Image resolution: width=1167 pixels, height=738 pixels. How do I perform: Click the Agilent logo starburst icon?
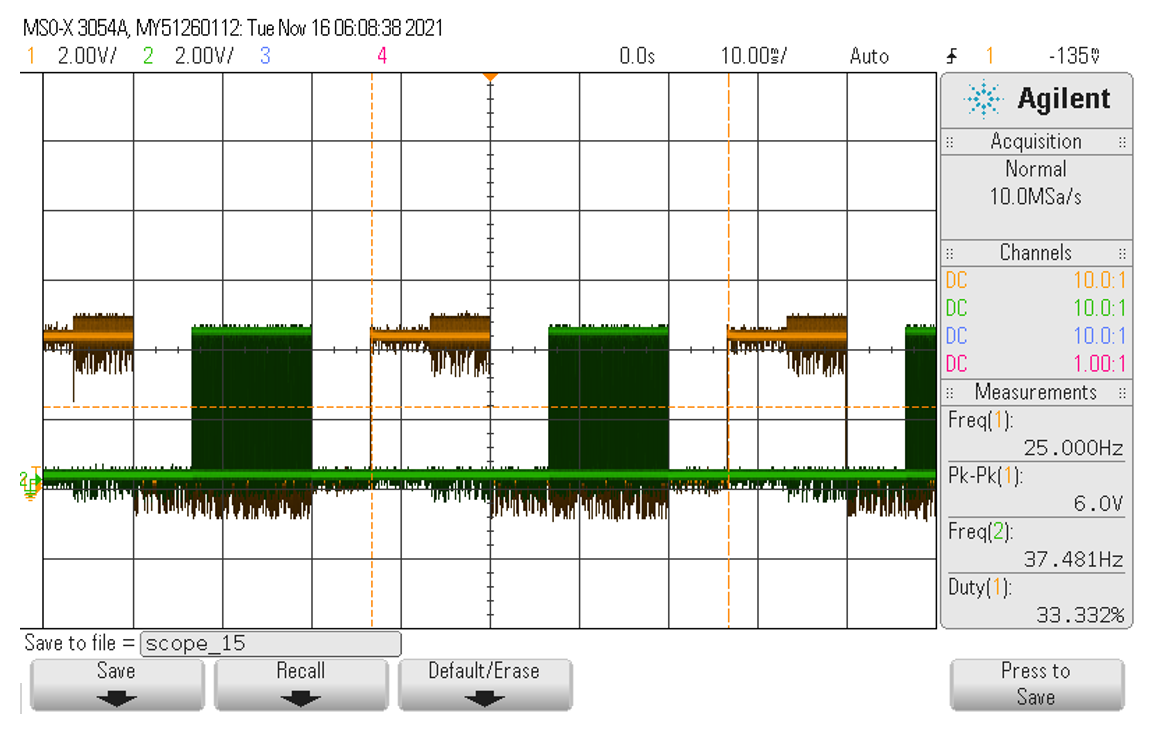click(x=984, y=99)
